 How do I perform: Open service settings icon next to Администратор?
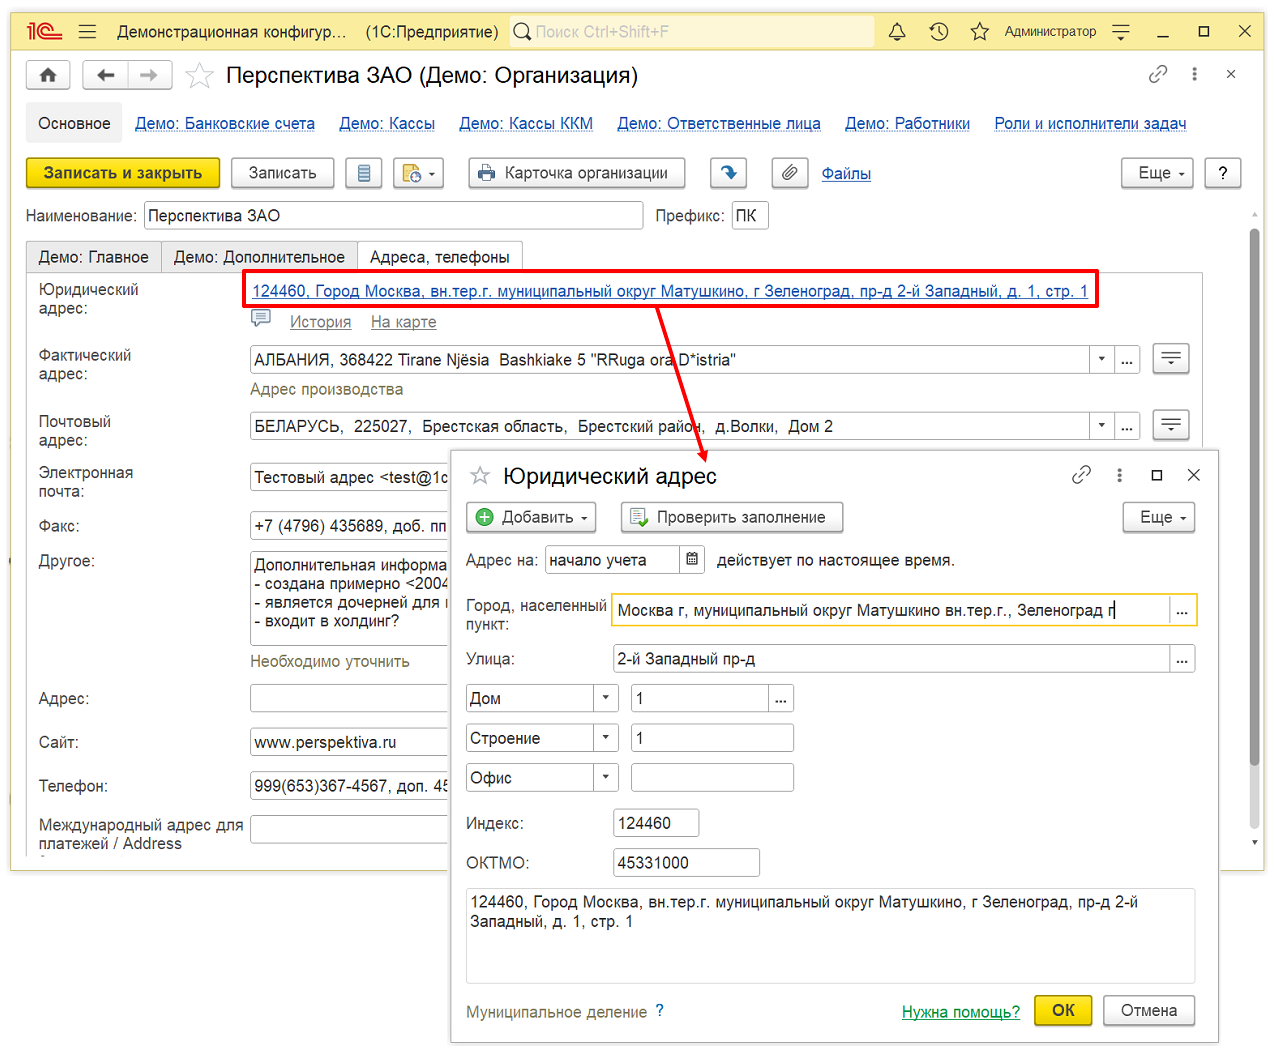click(x=1121, y=32)
